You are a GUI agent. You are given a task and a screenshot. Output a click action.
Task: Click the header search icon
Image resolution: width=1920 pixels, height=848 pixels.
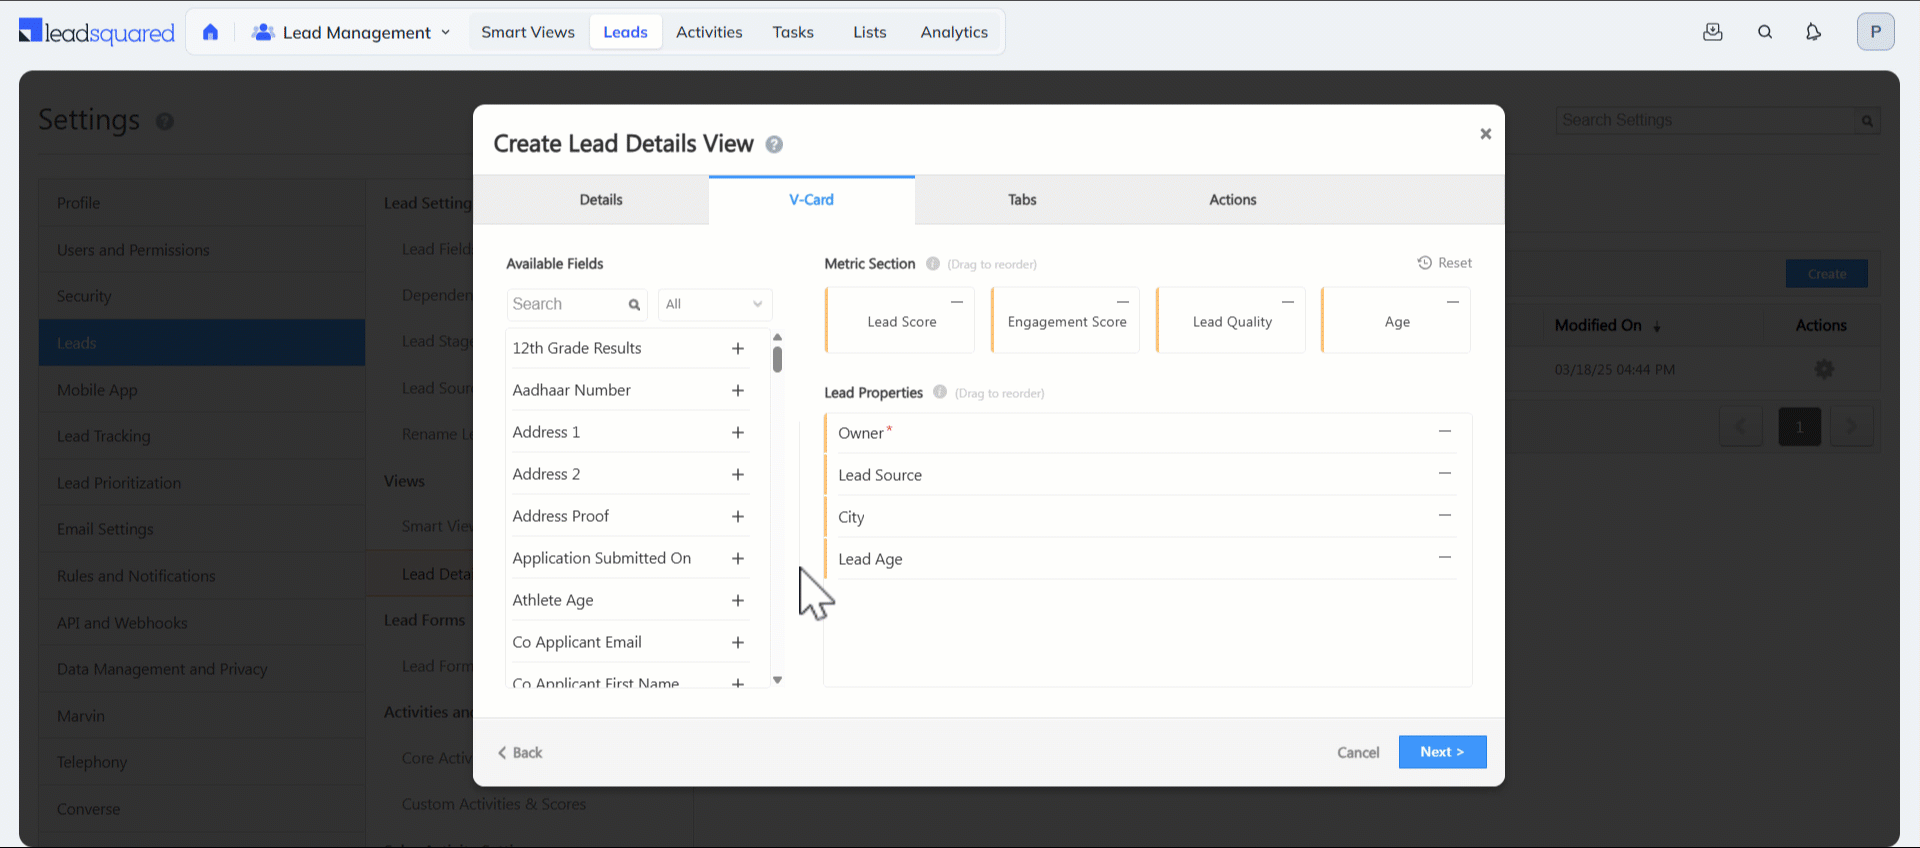tap(1765, 32)
